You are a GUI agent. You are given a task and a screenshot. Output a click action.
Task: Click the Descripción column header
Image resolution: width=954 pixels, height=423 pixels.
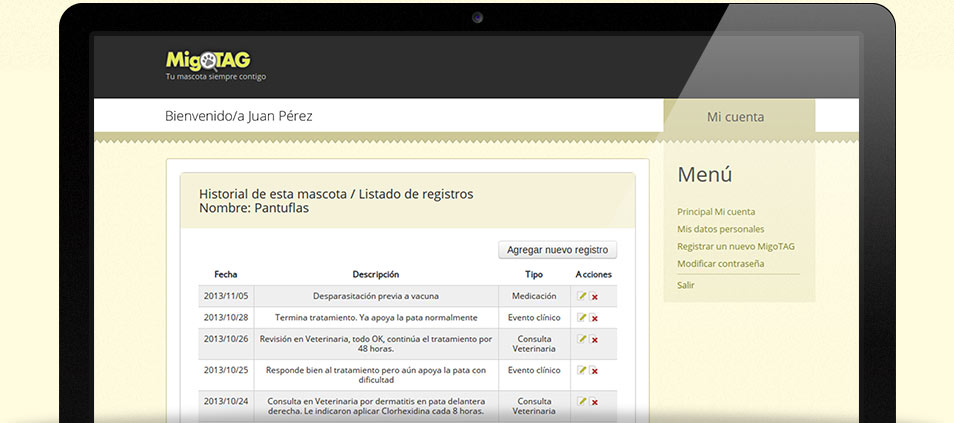[x=375, y=274]
